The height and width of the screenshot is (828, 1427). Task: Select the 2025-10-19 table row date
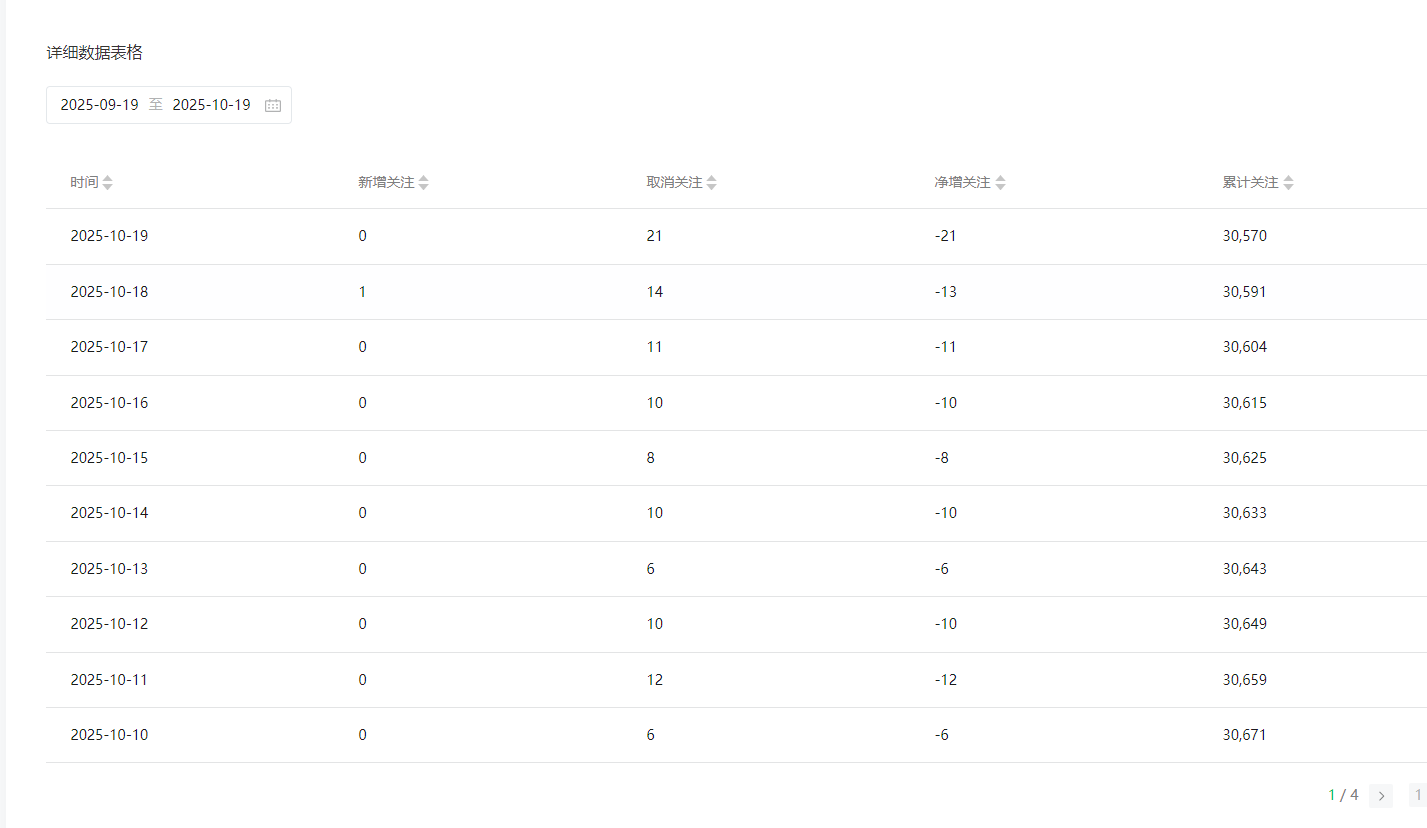[109, 236]
